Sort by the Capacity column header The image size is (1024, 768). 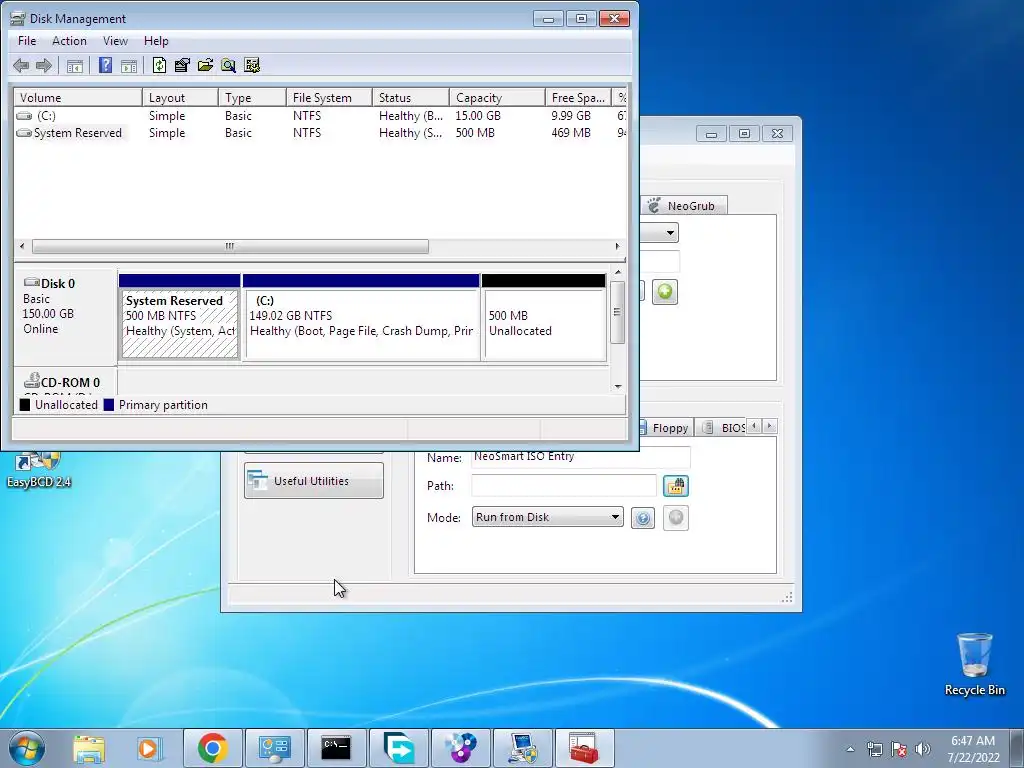pyautogui.click(x=497, y=97)
